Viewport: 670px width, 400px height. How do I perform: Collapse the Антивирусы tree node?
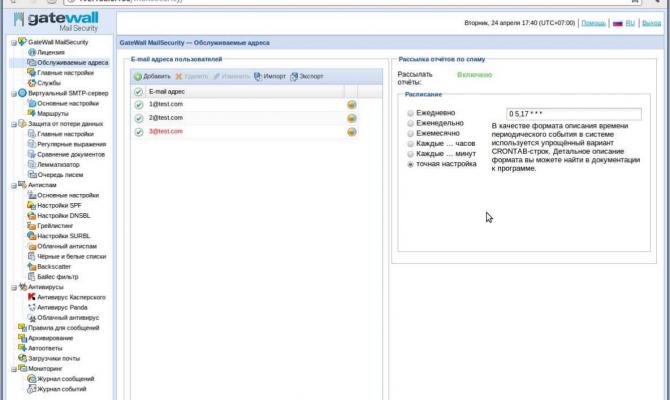pos(14,287)
